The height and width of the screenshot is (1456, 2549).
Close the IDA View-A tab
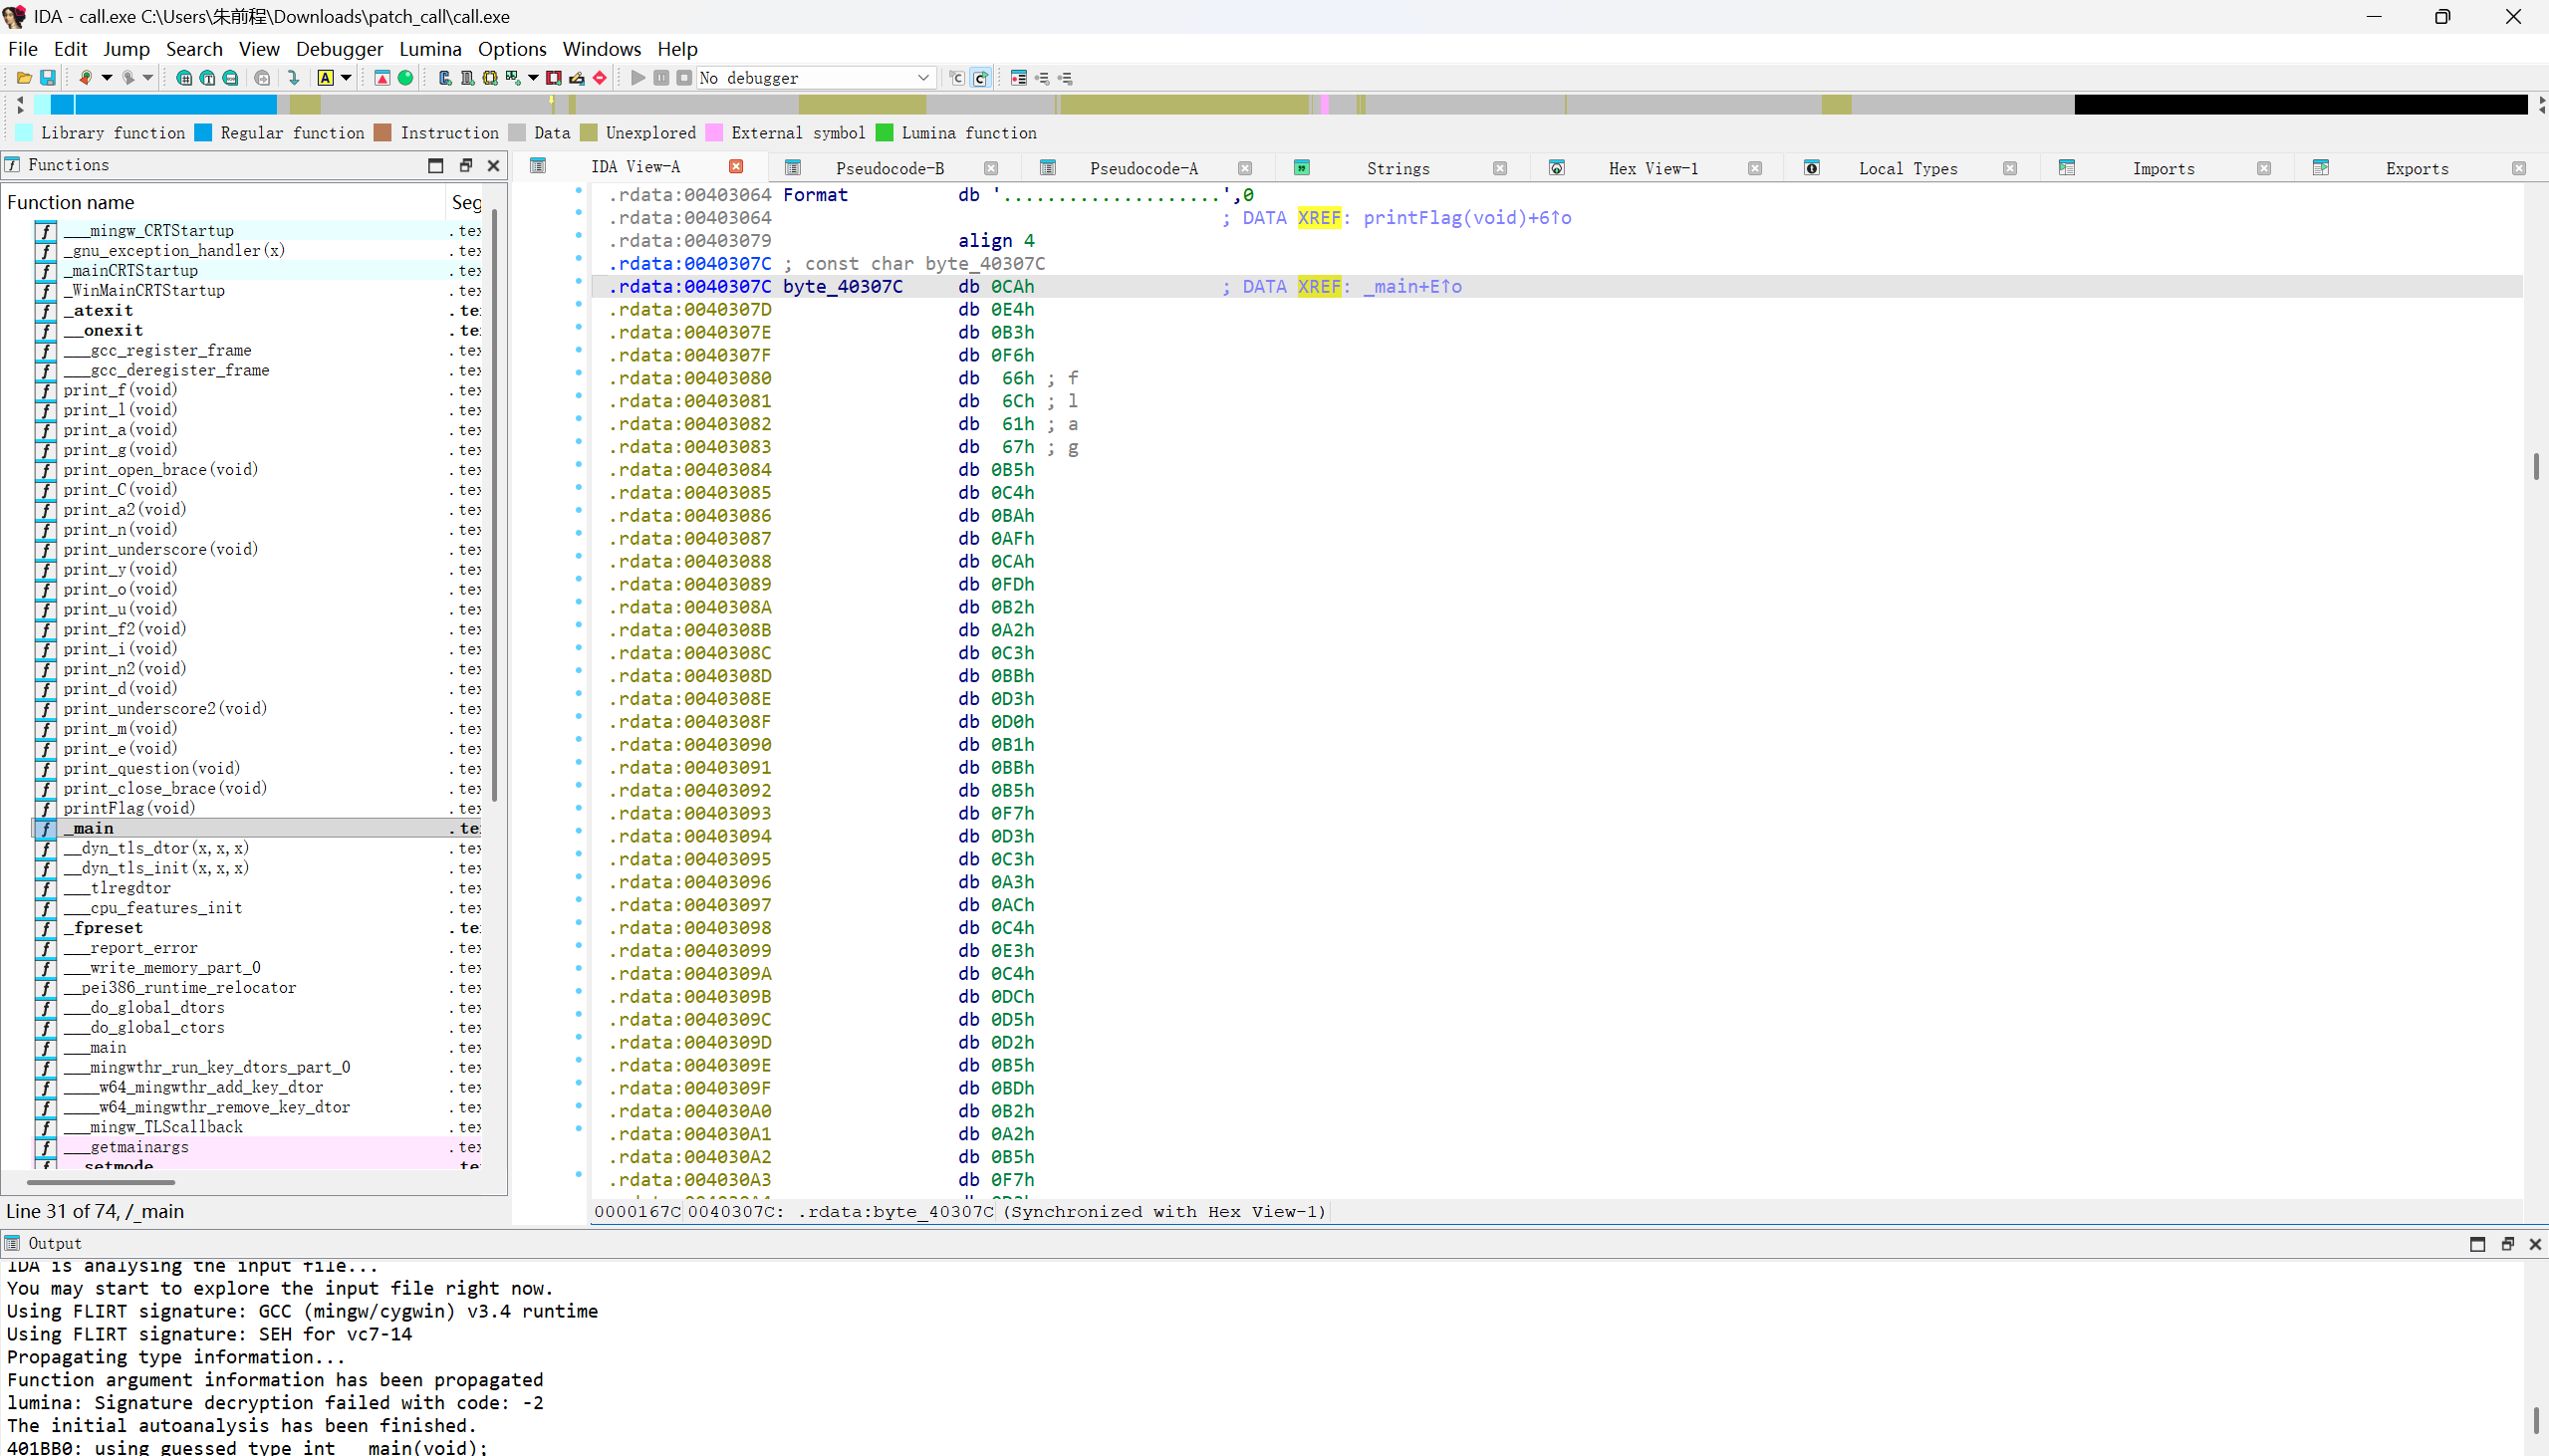point(736,167)
